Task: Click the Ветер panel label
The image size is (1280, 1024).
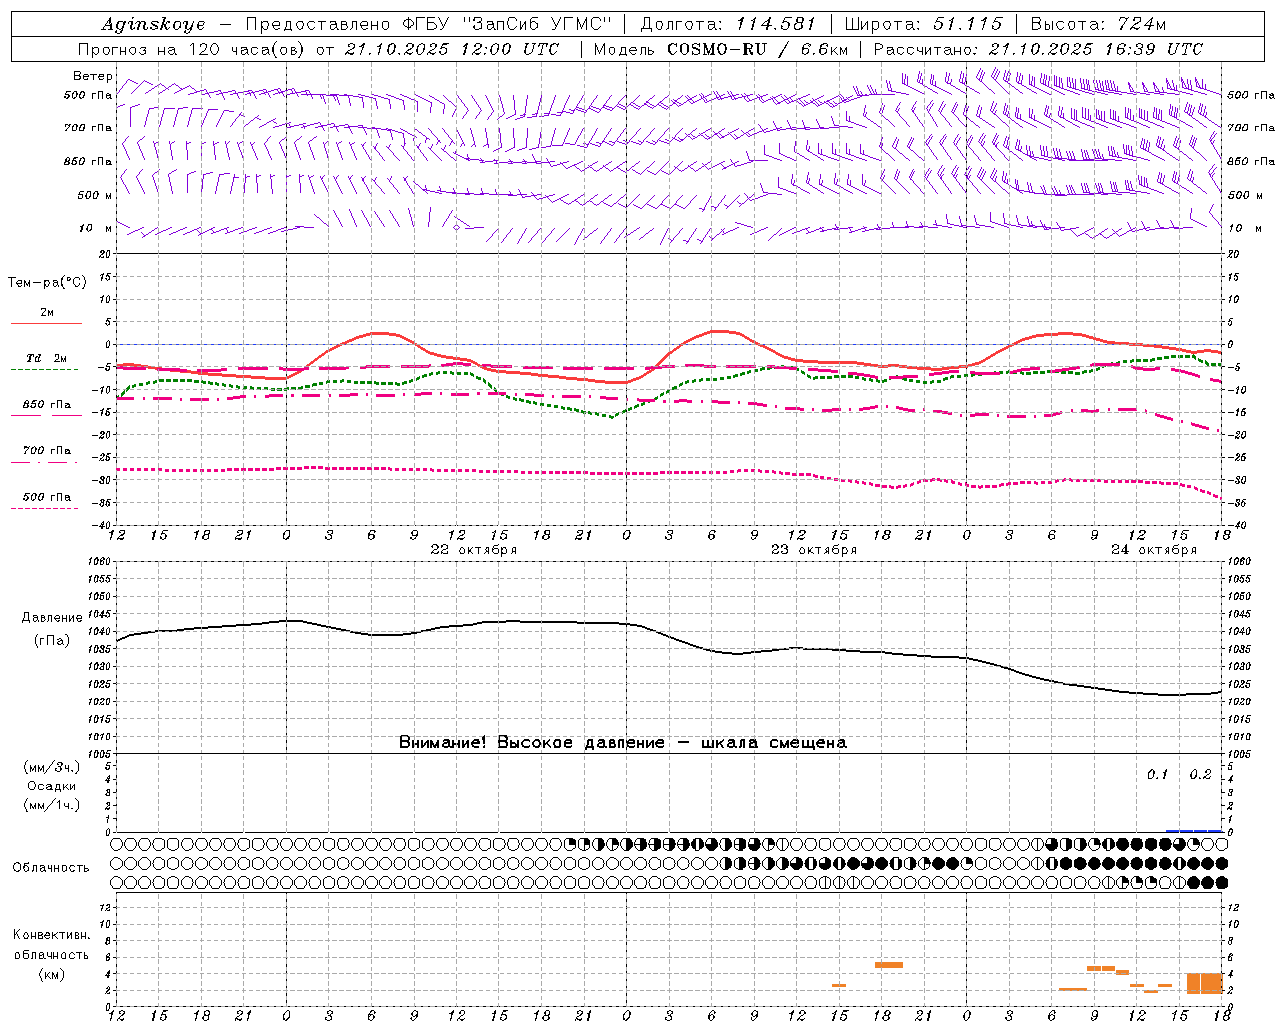Action: [x=92, y=76]
